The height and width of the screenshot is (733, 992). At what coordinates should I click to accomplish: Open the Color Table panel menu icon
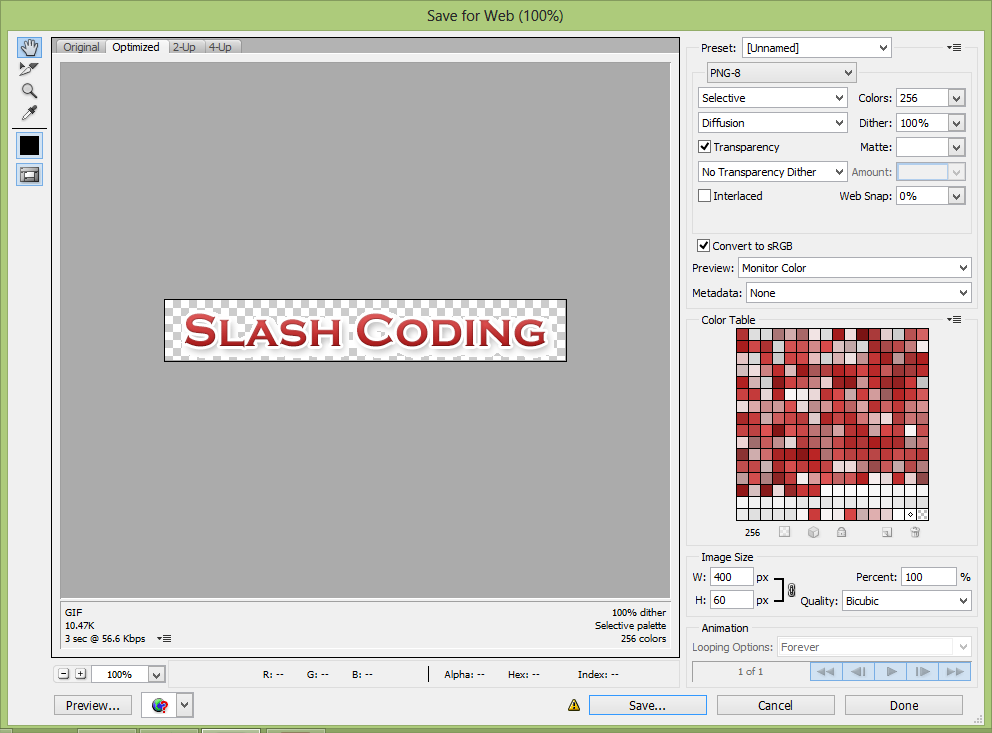click(x=954, y=319)
